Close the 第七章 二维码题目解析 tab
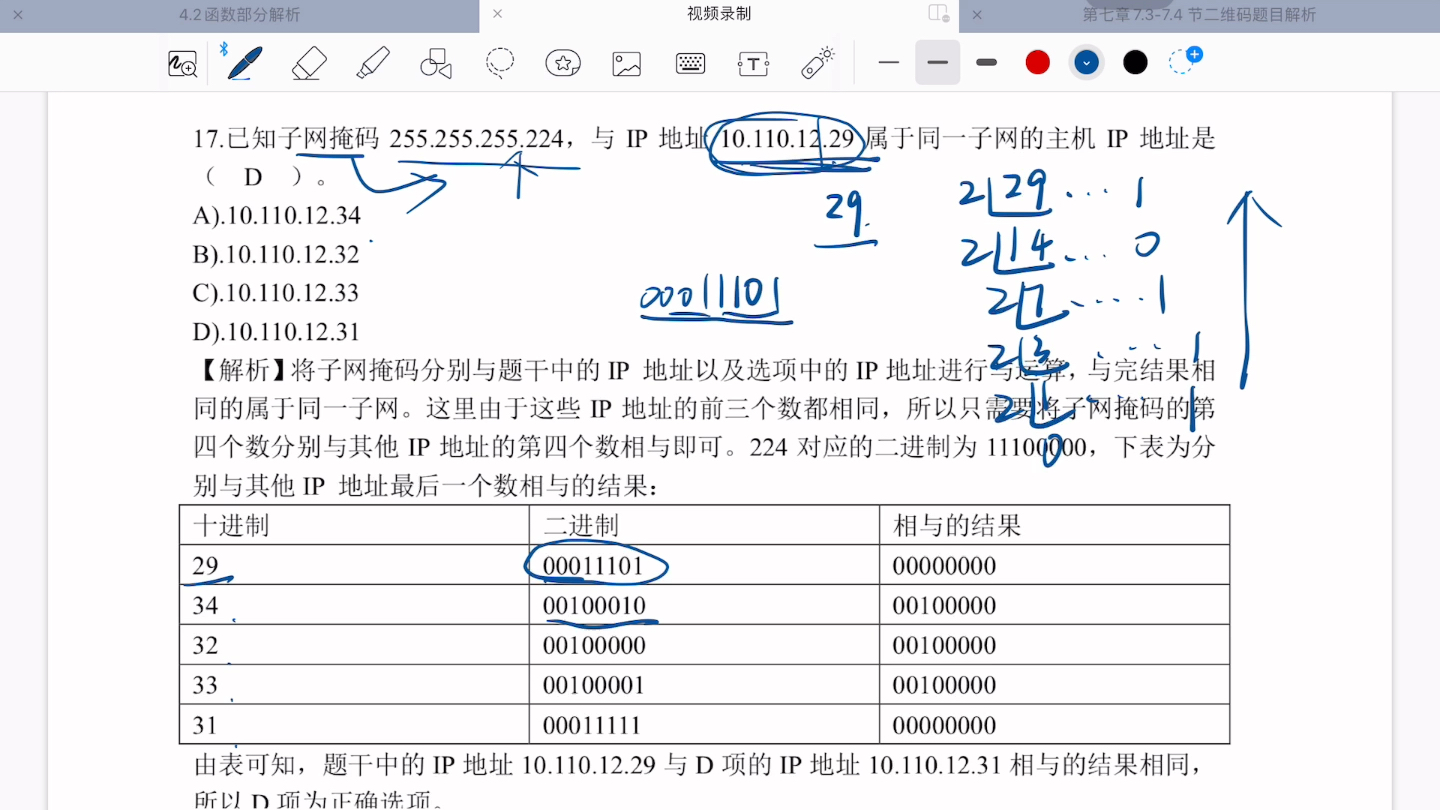 point(977,15)
